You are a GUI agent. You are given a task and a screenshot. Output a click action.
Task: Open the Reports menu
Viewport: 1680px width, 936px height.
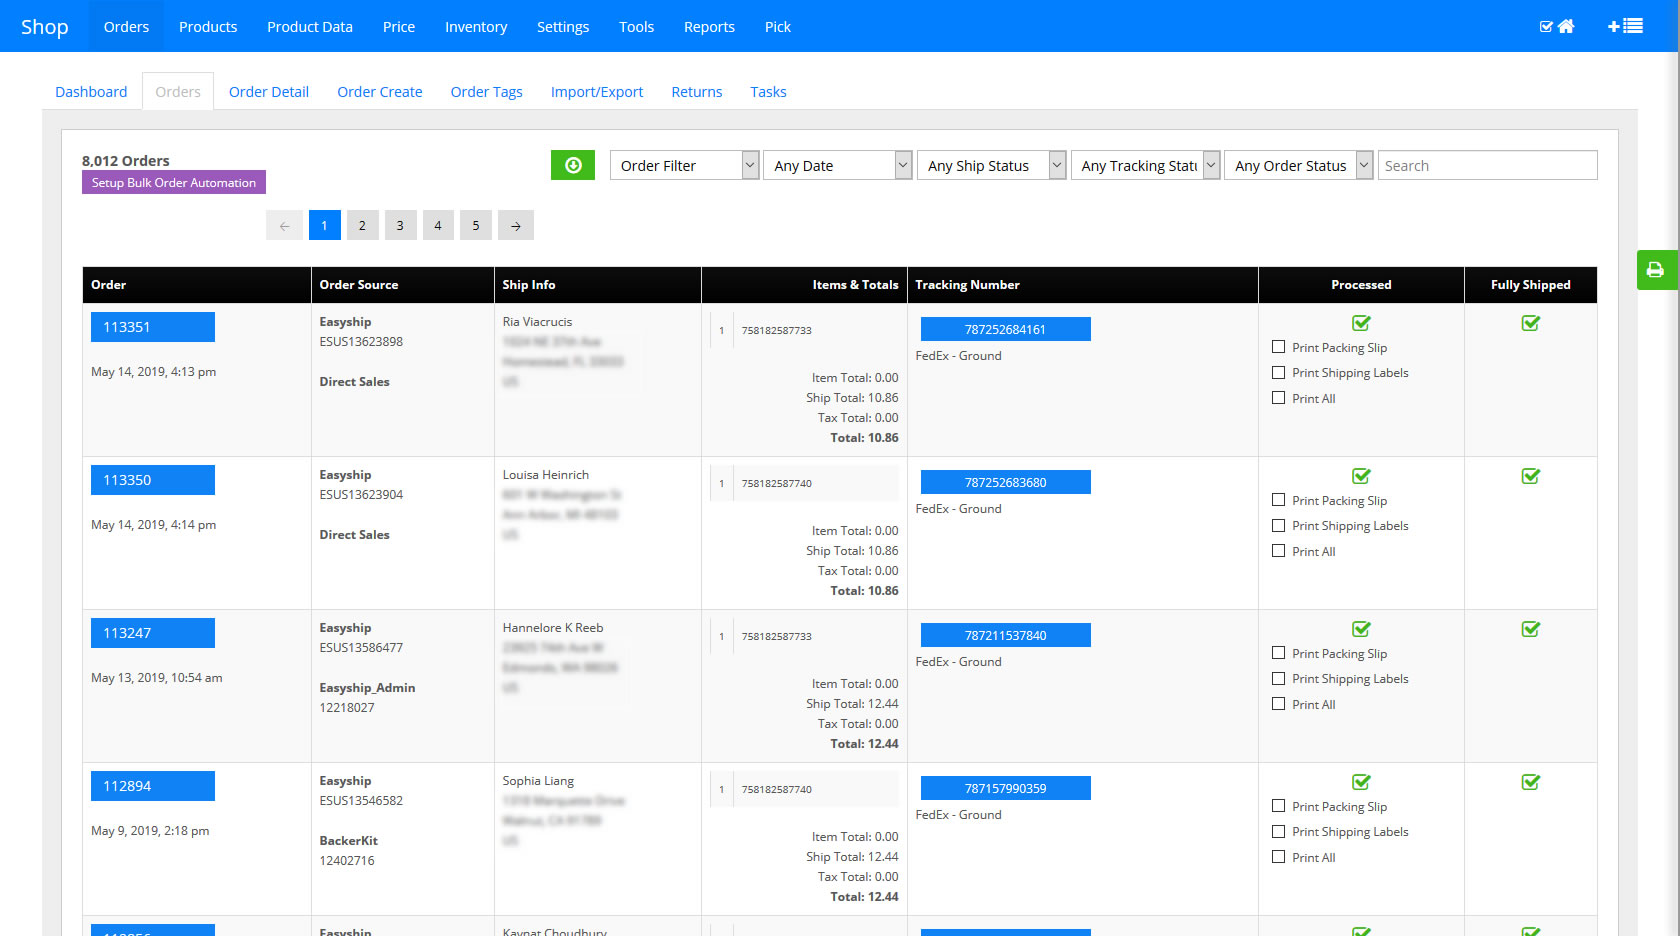(709, 26)
